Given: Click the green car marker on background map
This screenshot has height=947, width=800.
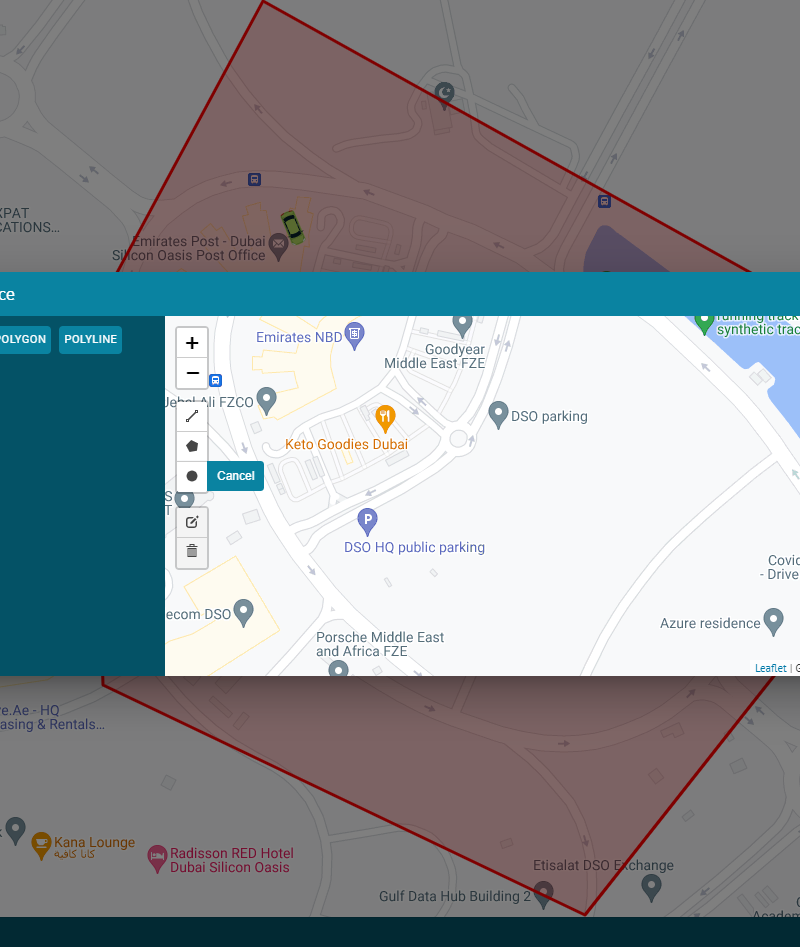Looking at the screenshot, I should point(293,228).
